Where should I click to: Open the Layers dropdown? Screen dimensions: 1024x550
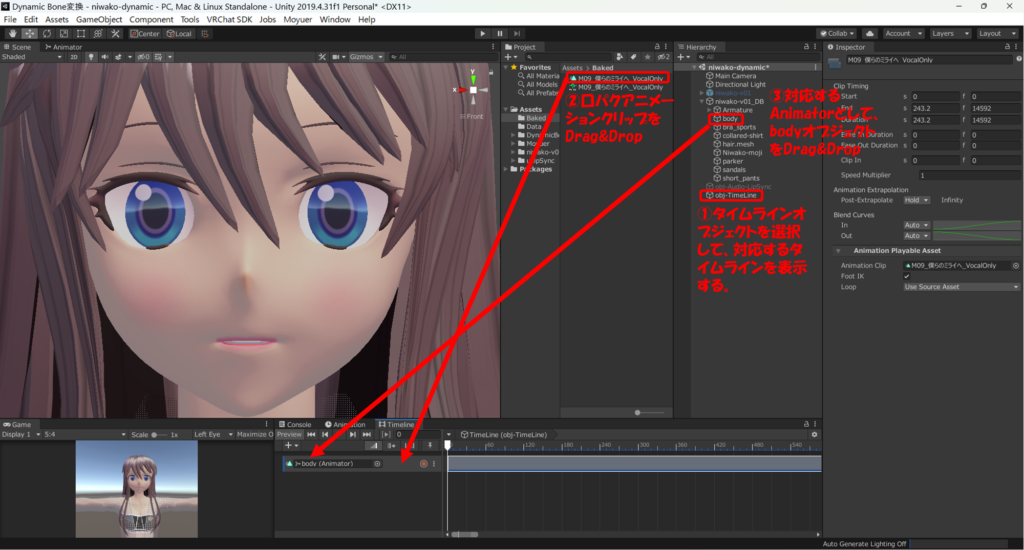pos(948,33)
